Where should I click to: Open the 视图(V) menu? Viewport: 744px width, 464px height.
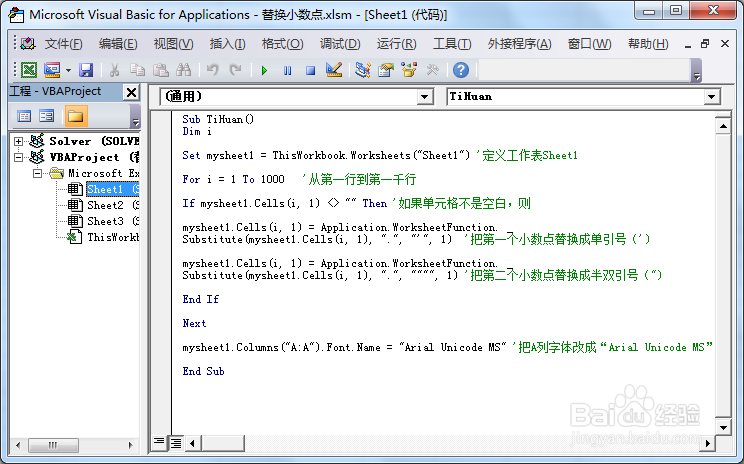tap(173, 44)
